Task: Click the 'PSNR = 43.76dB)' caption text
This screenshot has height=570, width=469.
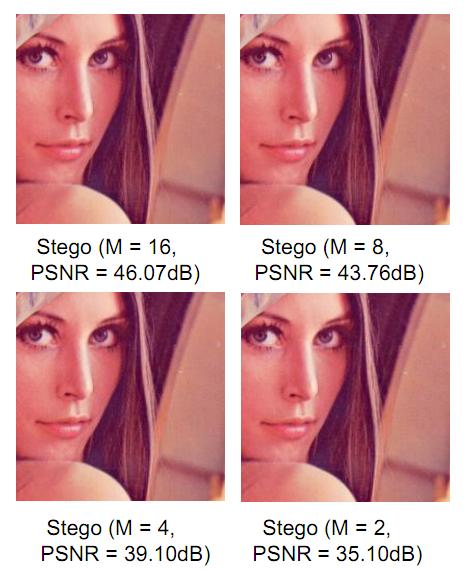Action: tap(339, 273)
